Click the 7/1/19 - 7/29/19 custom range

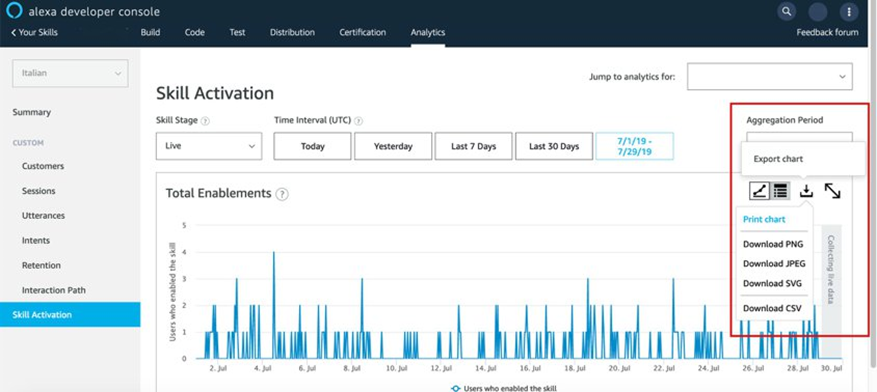635,146
